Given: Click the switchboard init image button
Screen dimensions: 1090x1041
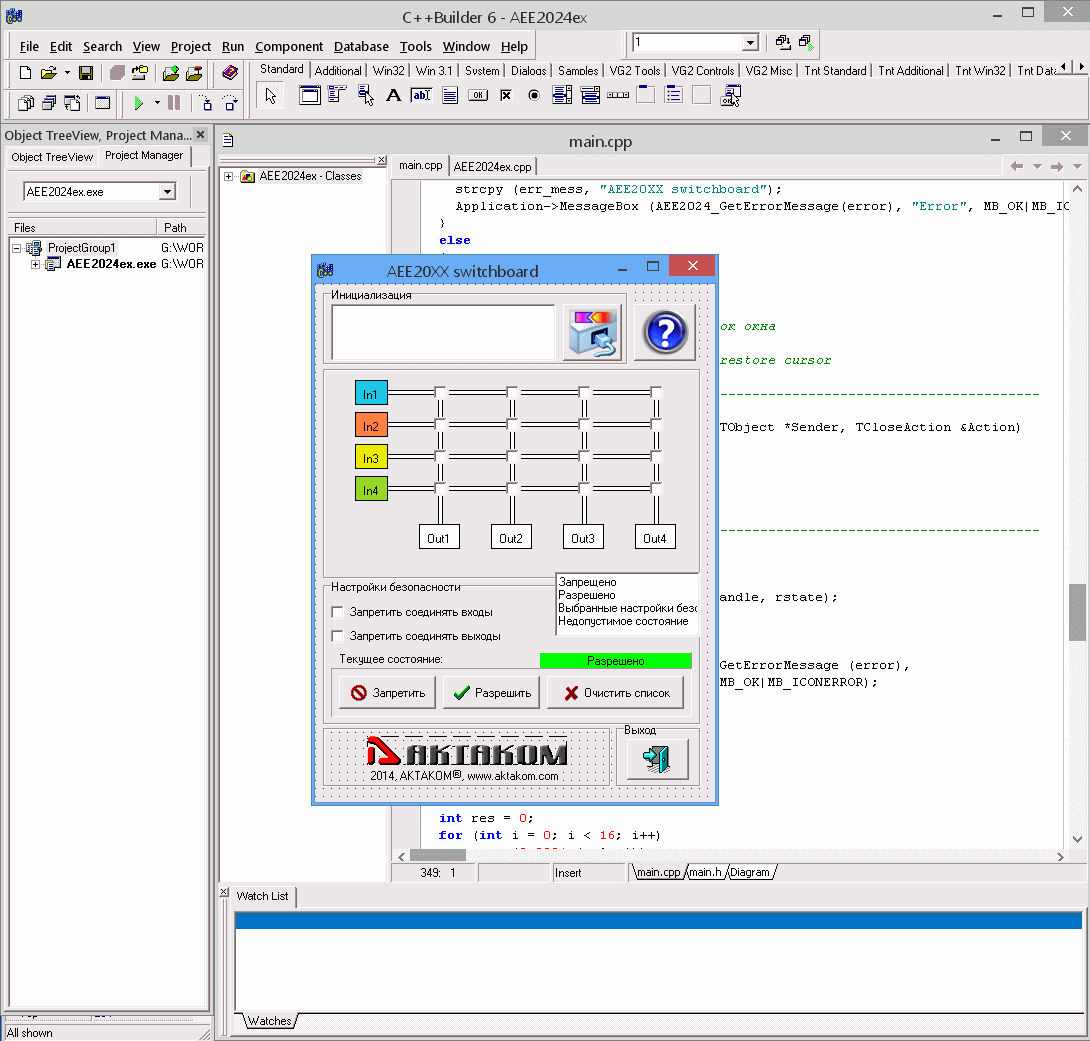Looking at the screenshot, I should point(592,332).
